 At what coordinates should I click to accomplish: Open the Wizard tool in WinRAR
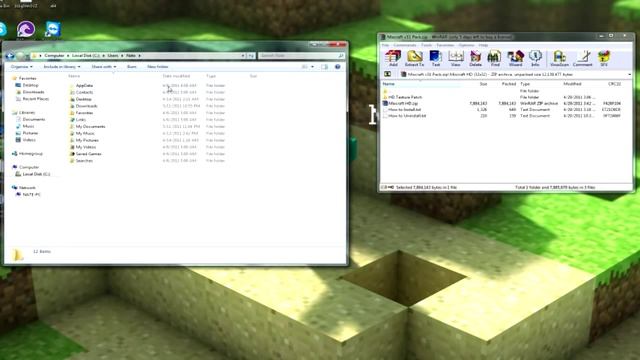[515, 58]
